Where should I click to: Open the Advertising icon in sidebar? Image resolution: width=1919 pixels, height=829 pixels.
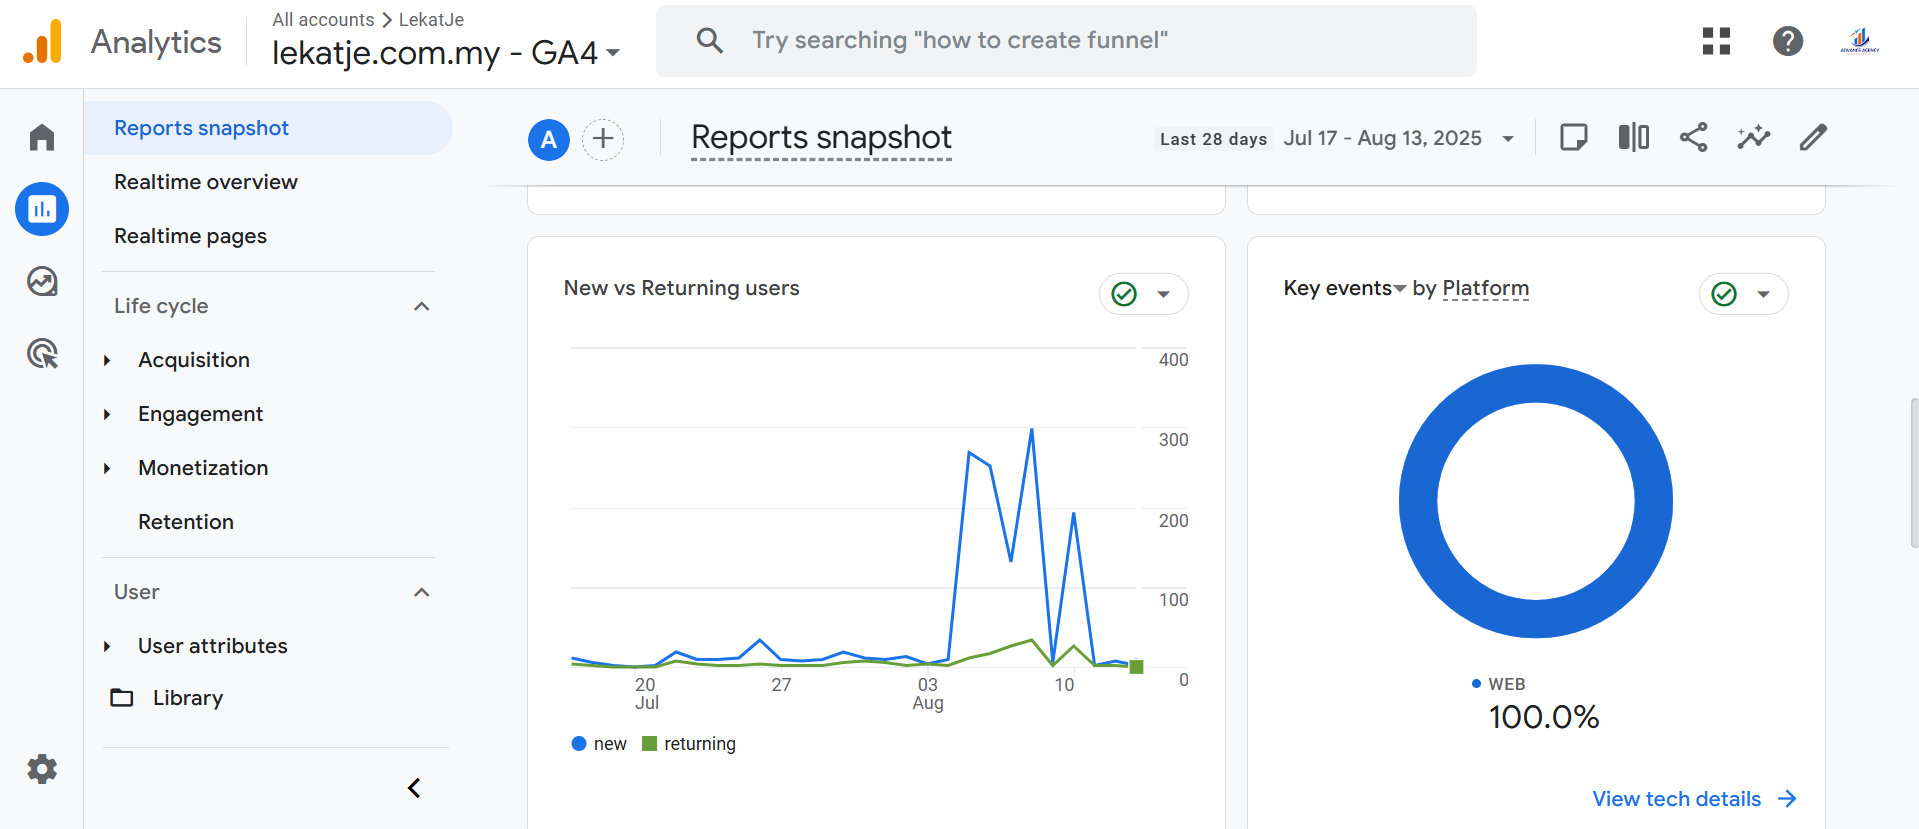[x=42, y=353]
